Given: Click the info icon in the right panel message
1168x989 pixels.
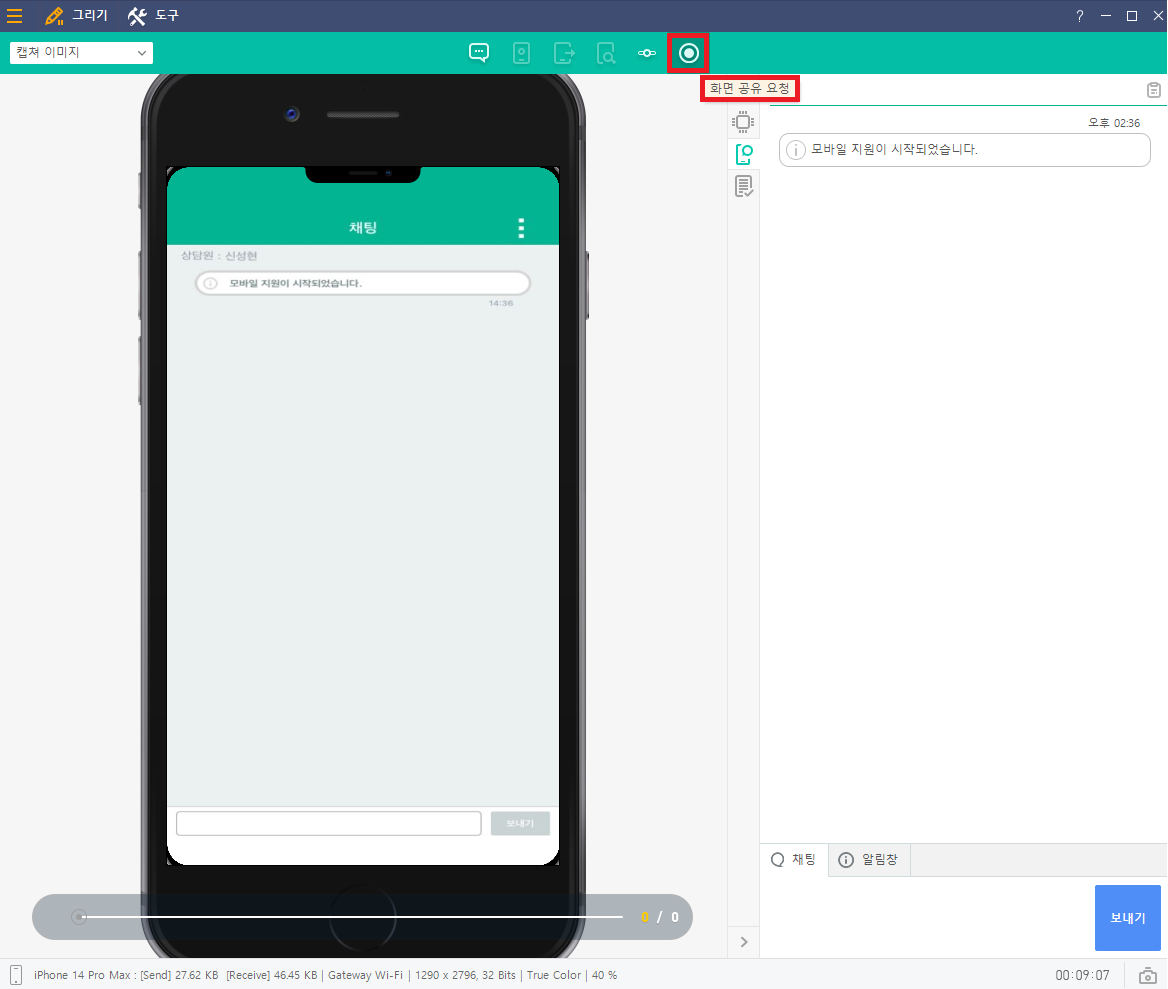Looking at the screenshot, I should [796, 150].
